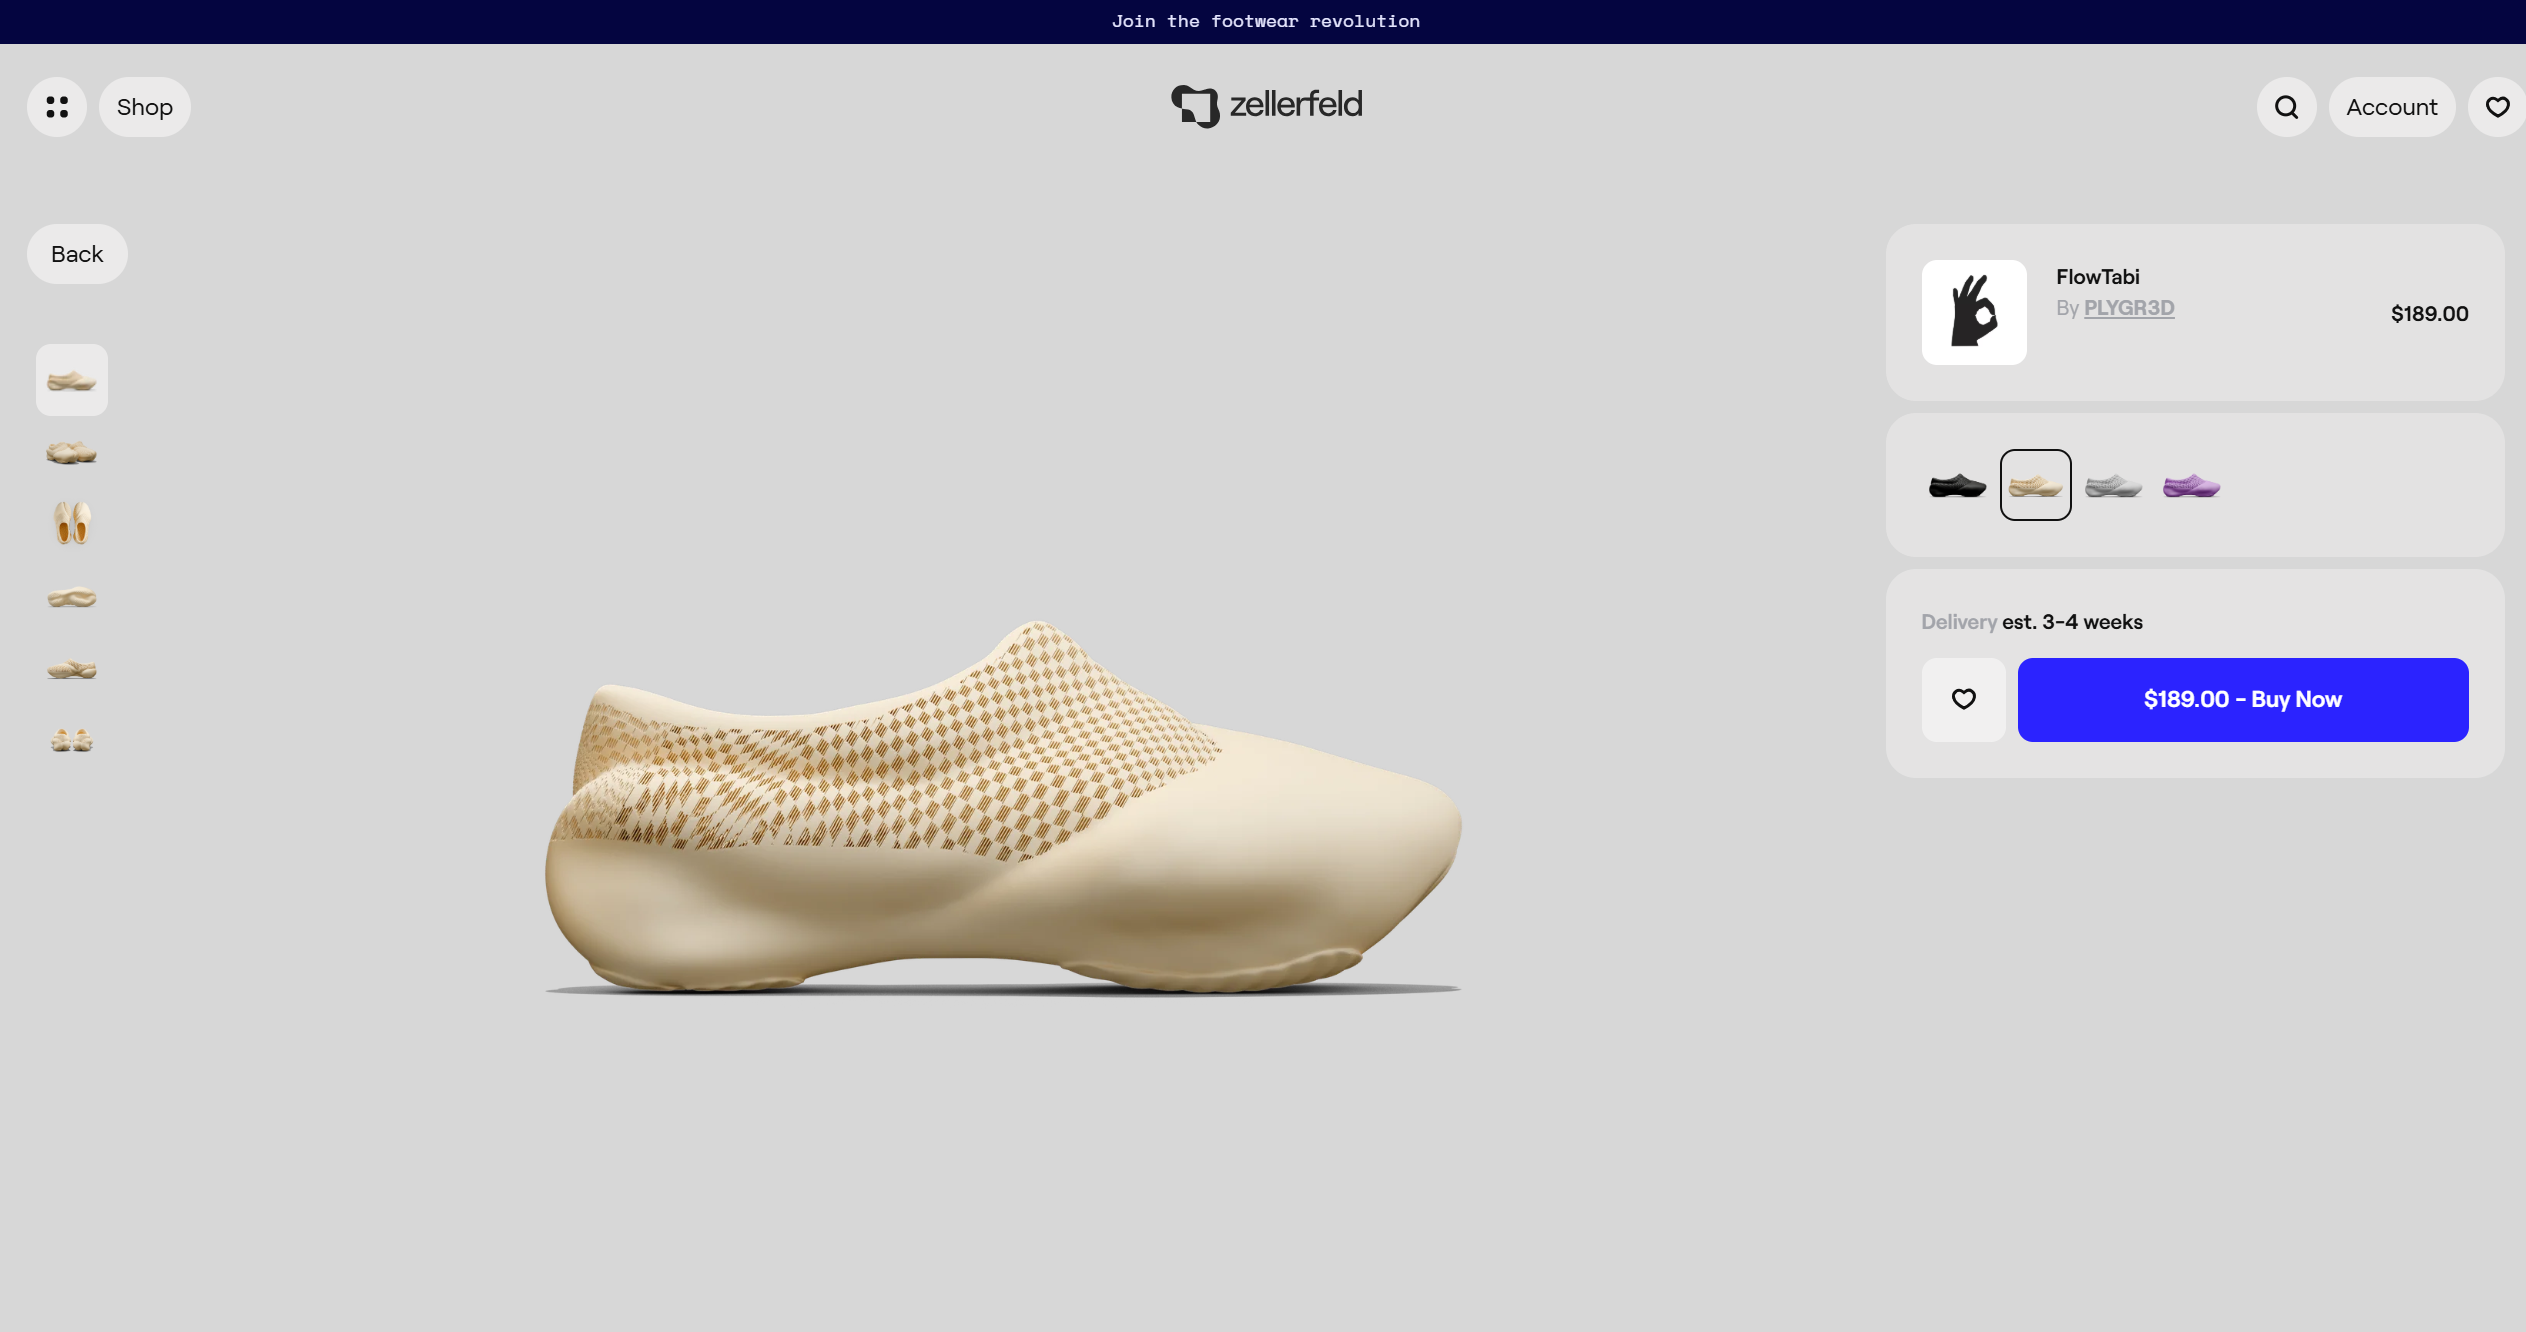2526x1332 pixels.
Task: Open the search icon
Action: pos(2285,107)
